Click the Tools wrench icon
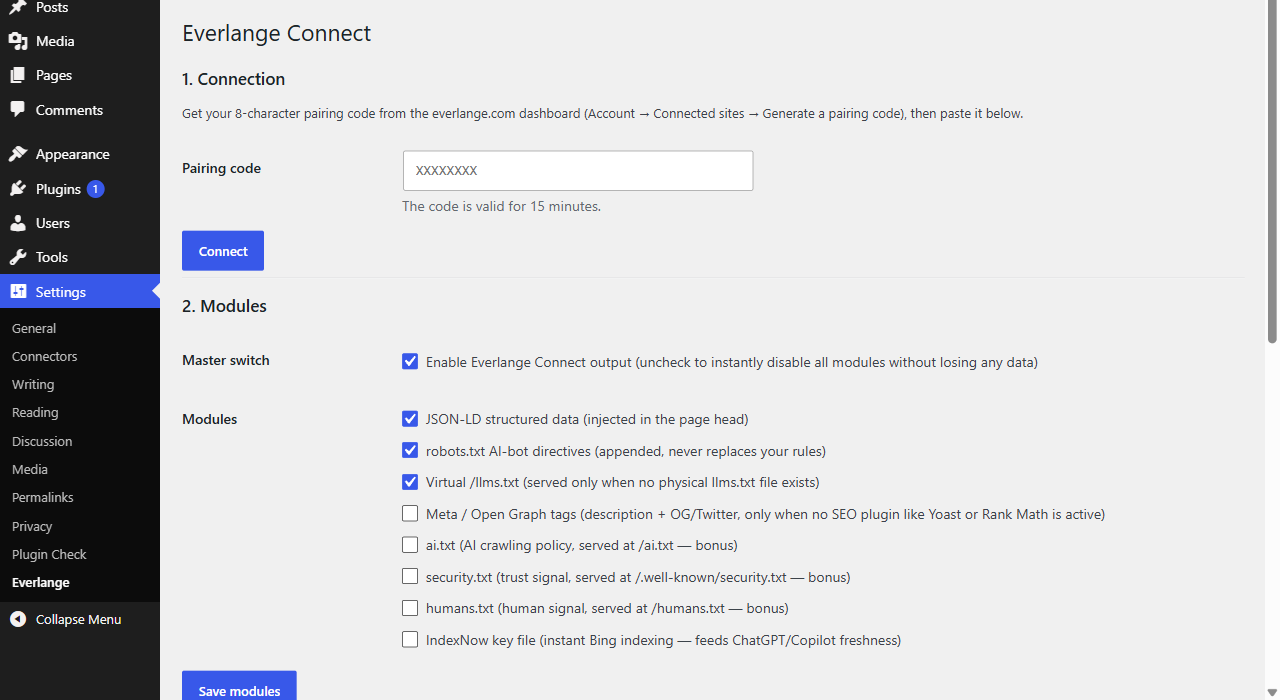Screen dimensions: 1280x700 point(18,257)
